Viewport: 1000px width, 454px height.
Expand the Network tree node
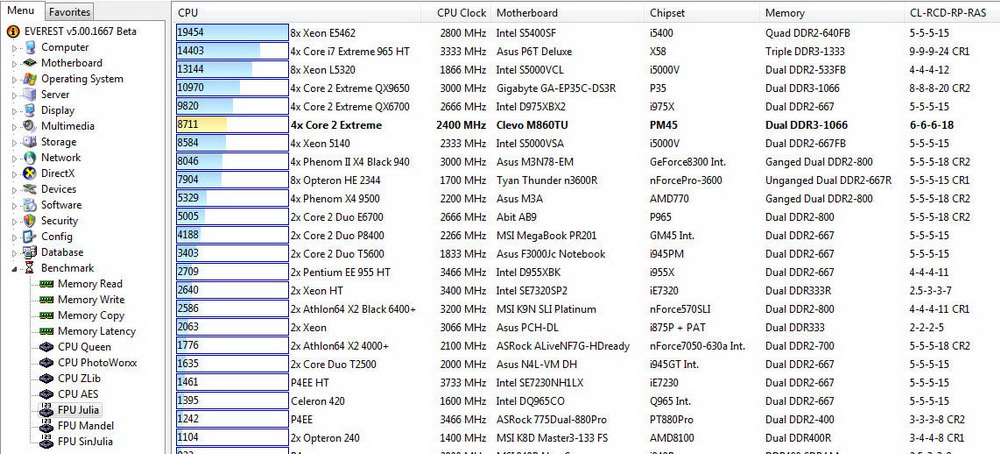click(14, 158)
